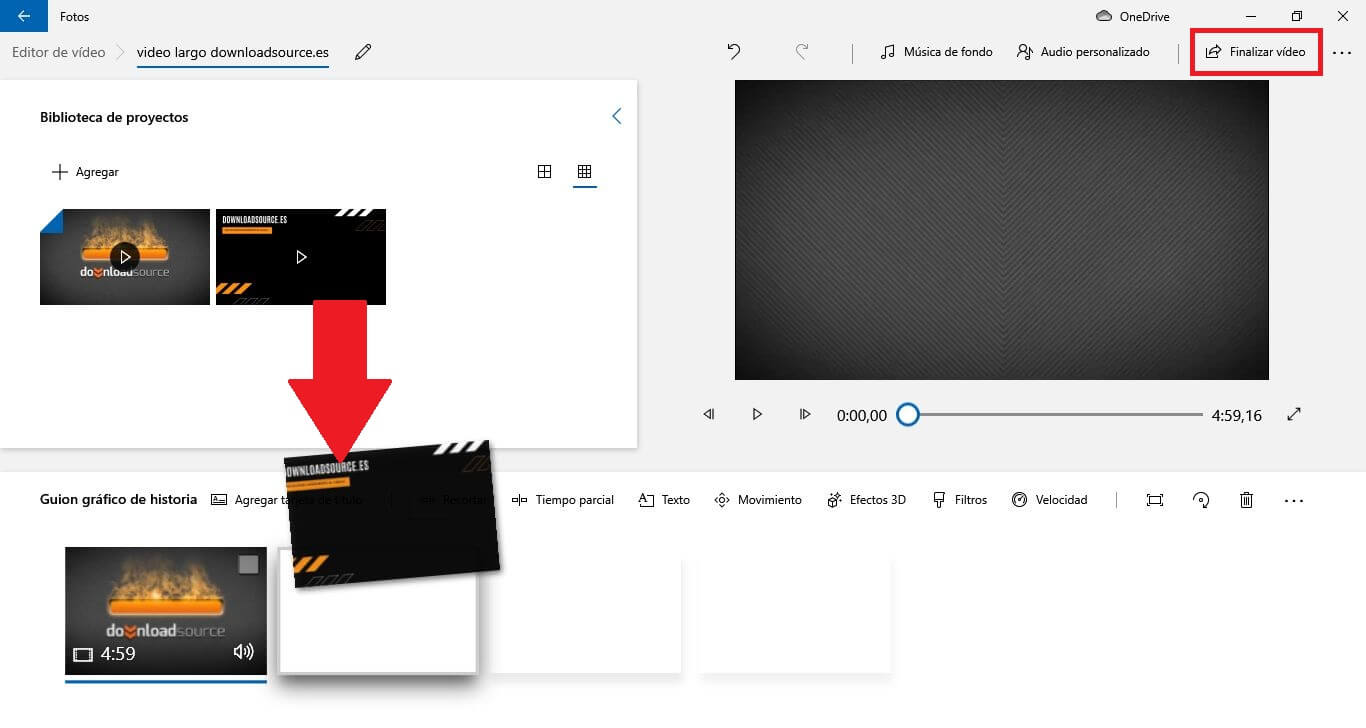Click the pencil rename icon

pos(363,52)
